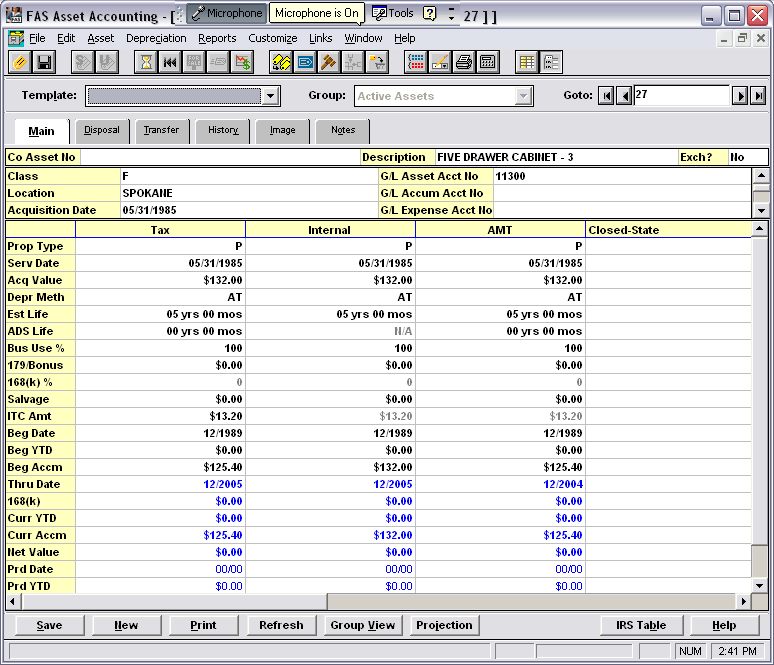Viewport: 774px width, 665px height.
Task: Toggle the Microphone button
Action: (226, 13)
